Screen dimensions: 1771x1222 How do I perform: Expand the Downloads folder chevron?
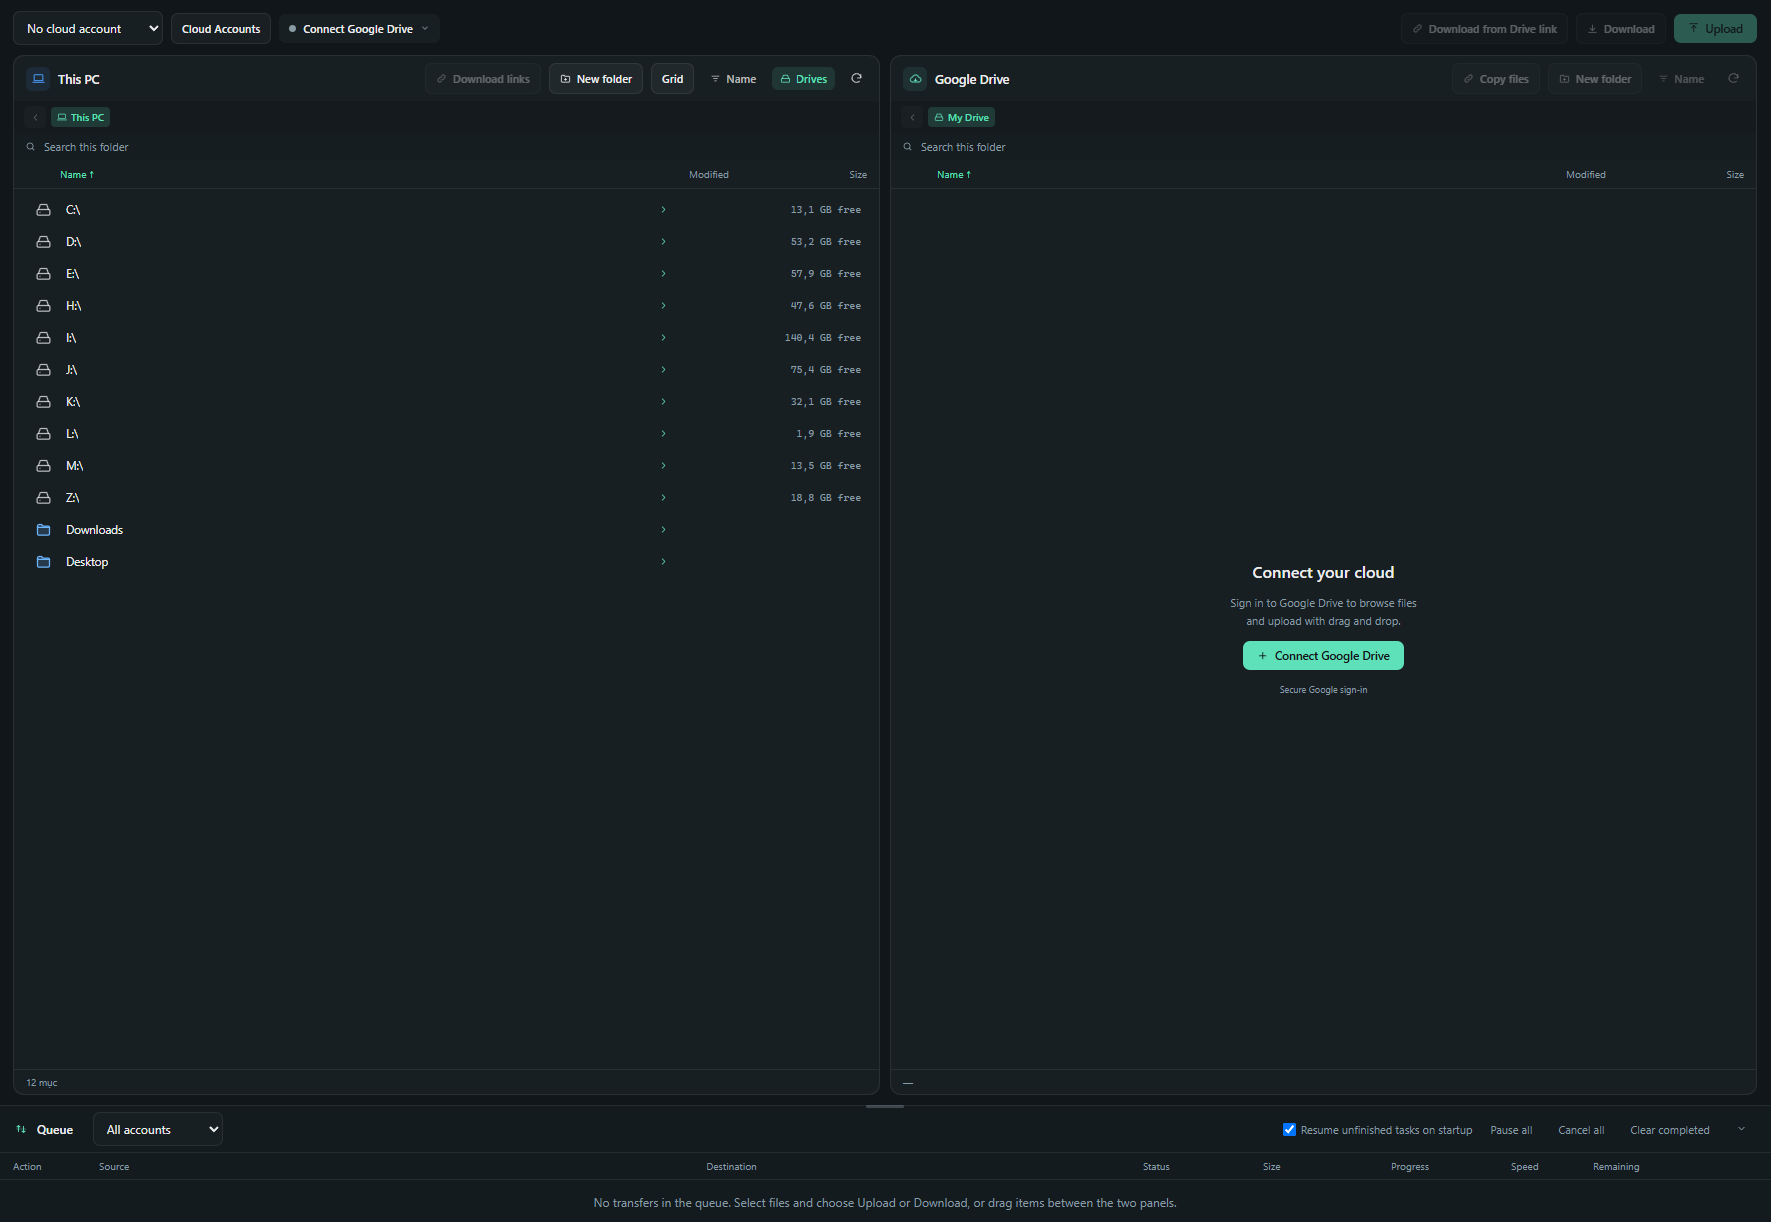[x=663, y=530]
